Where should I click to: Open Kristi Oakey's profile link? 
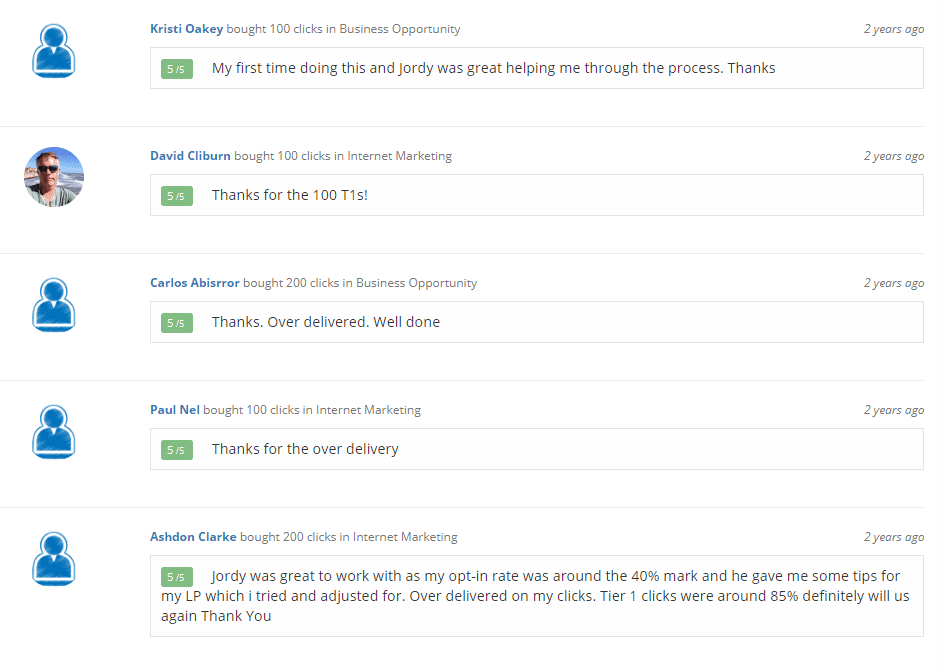point(187,29)
